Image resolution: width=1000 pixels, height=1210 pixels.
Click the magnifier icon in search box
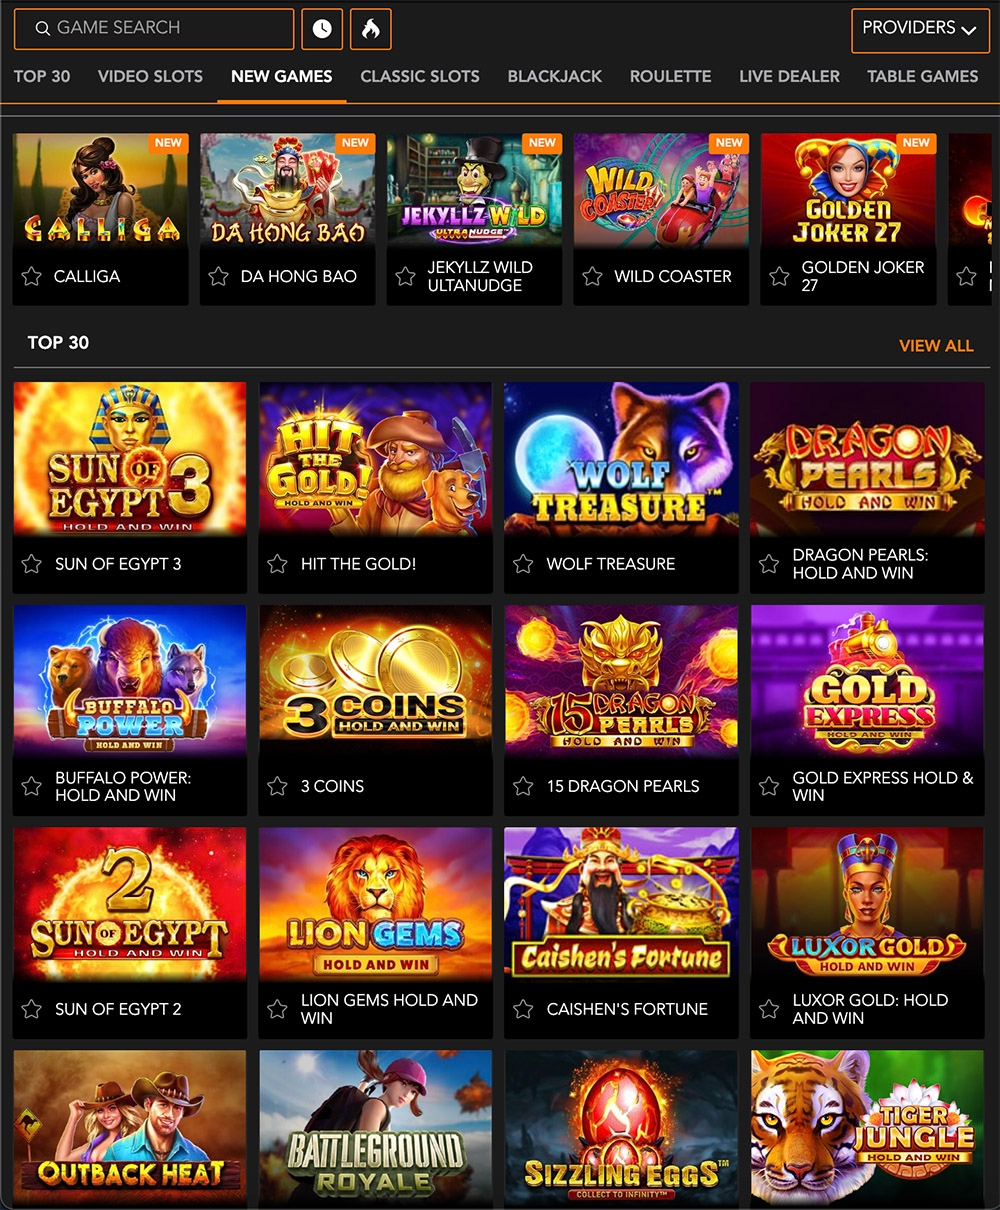click(42, 29)
